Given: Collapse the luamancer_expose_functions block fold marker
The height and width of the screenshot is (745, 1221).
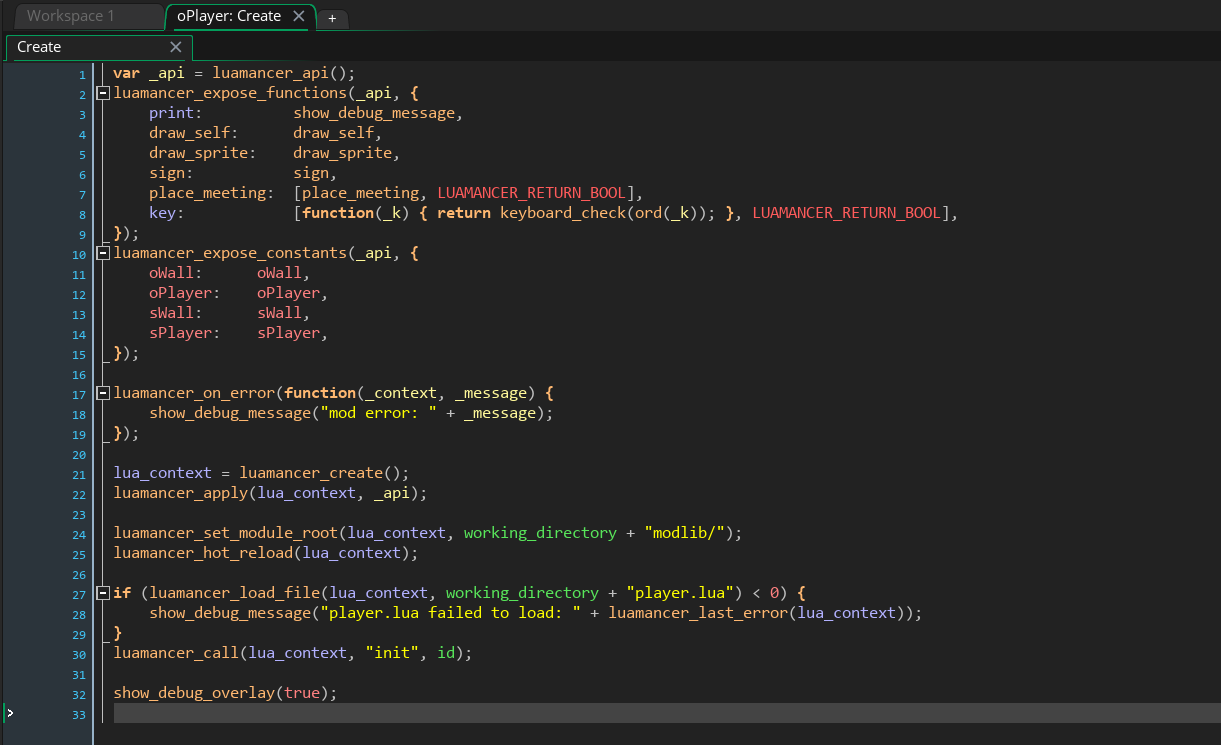Looking at the screenshot, I should coord(102,93).
